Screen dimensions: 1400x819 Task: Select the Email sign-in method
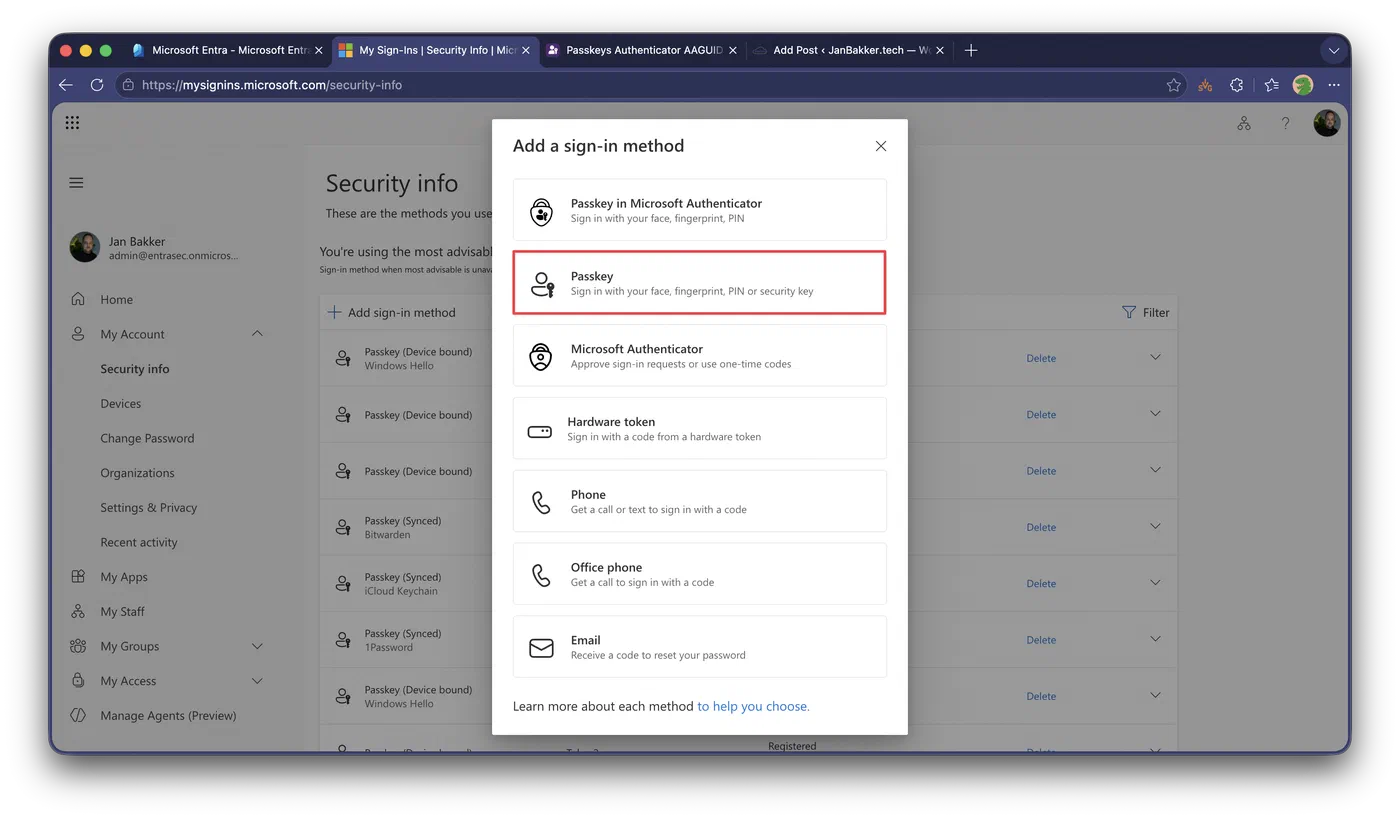click(700, 647)
